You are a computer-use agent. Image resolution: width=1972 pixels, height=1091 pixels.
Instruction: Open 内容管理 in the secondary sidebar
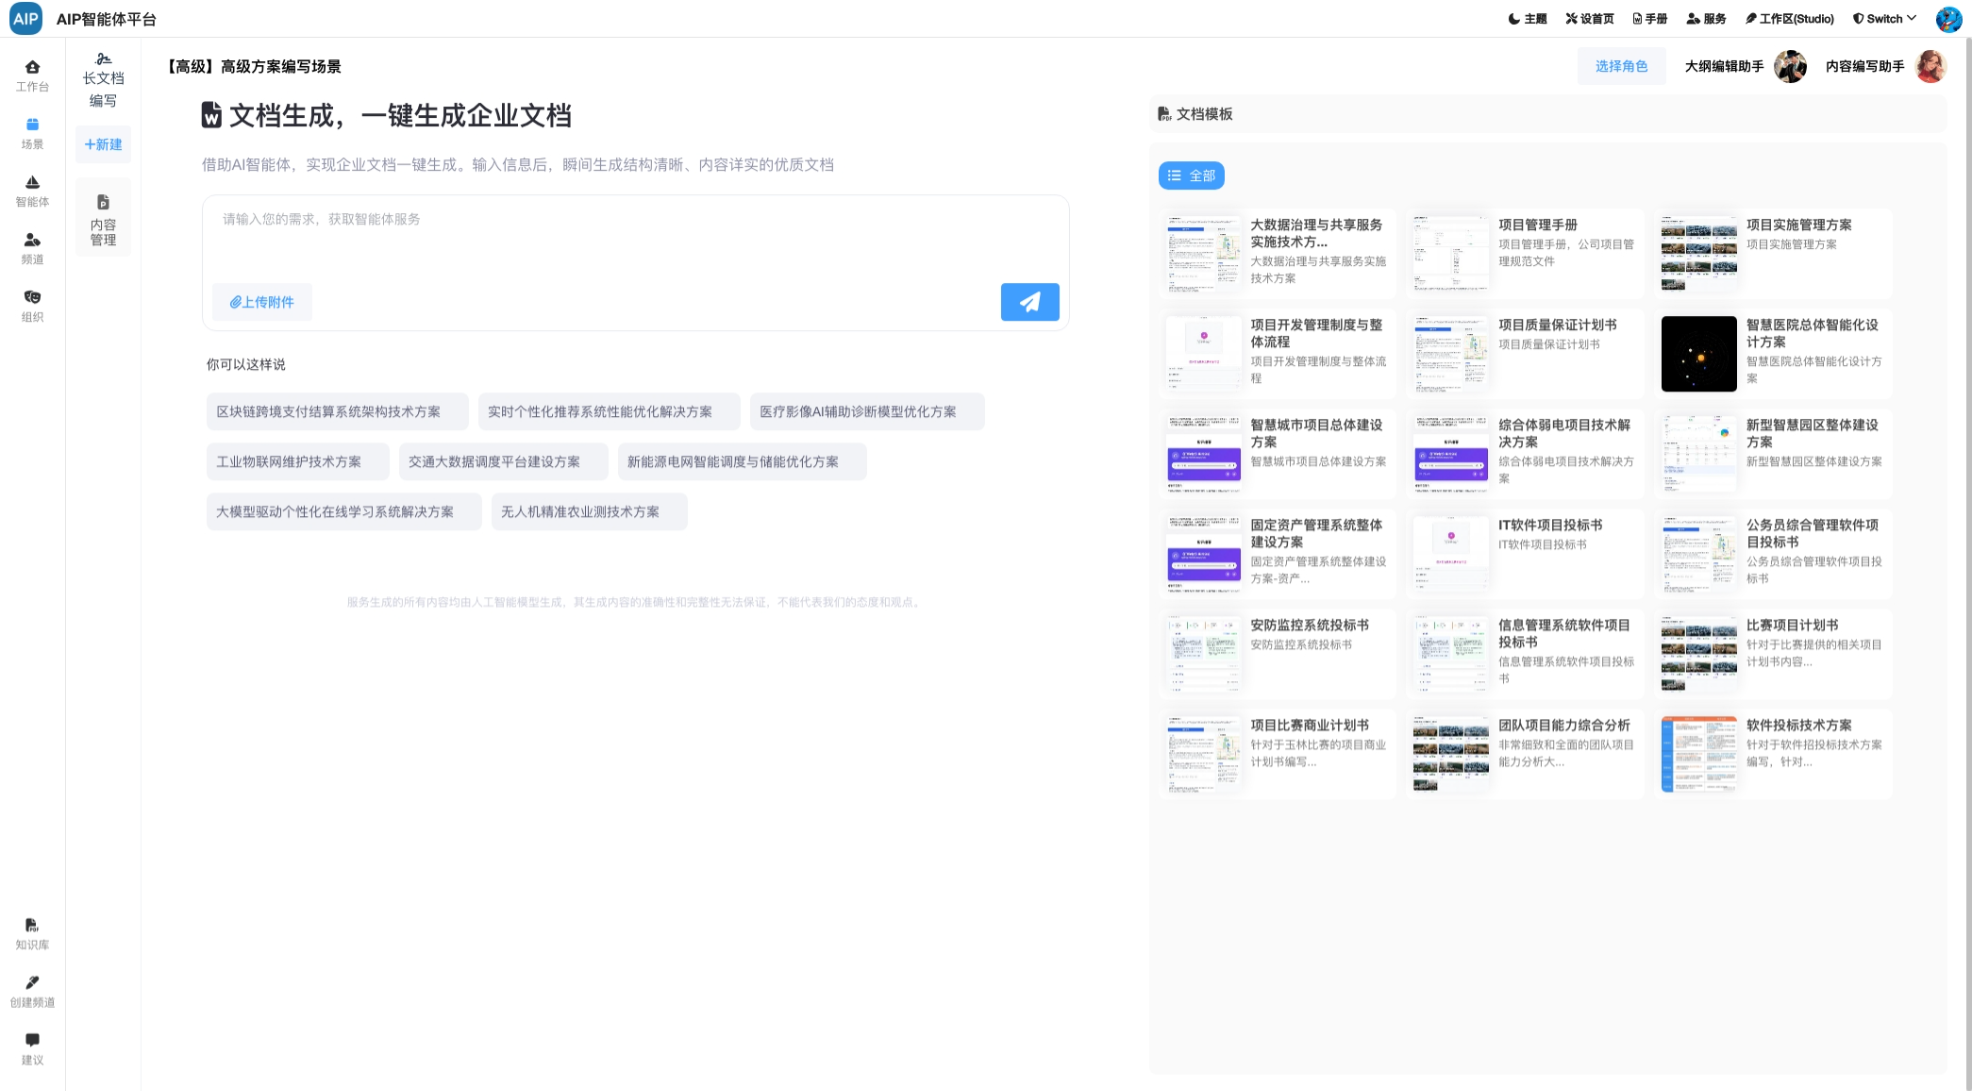(103, 218)
